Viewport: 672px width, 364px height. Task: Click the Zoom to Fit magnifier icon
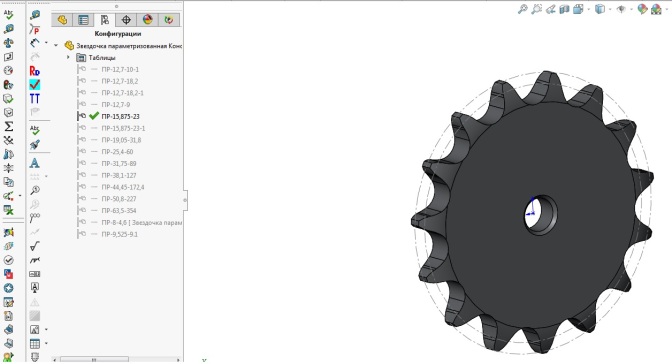522,9
